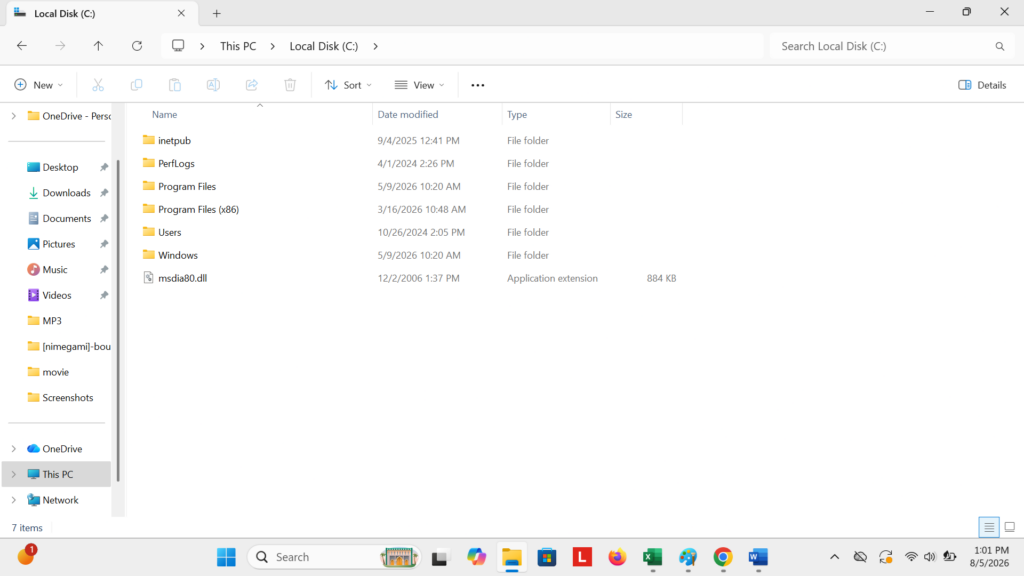Image resolution: width=1024 pixels, height=576 pixels.
Task: Open Paint from the taskbar
Action: pos(688,557)
